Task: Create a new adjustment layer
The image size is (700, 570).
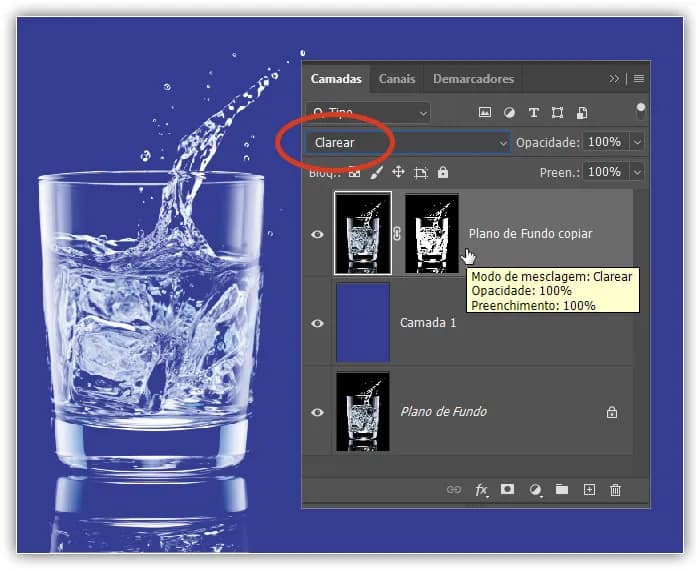Action: click(x=535, y=489)
